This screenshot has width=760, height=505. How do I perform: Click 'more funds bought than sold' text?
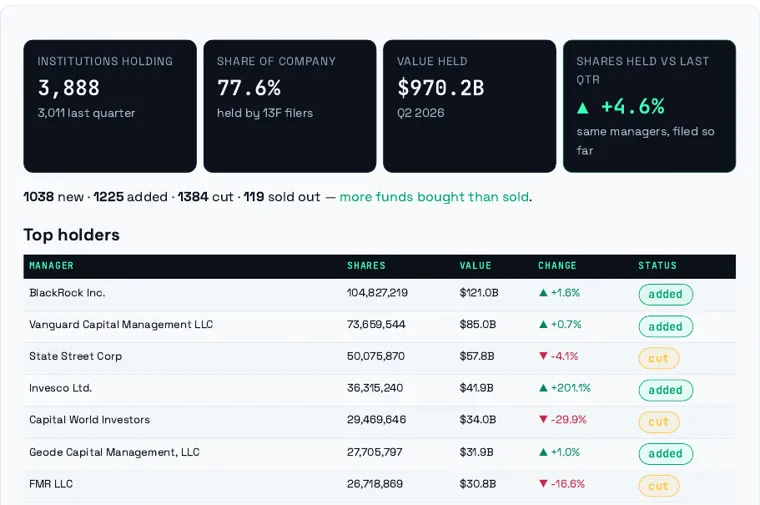point(434,197)
